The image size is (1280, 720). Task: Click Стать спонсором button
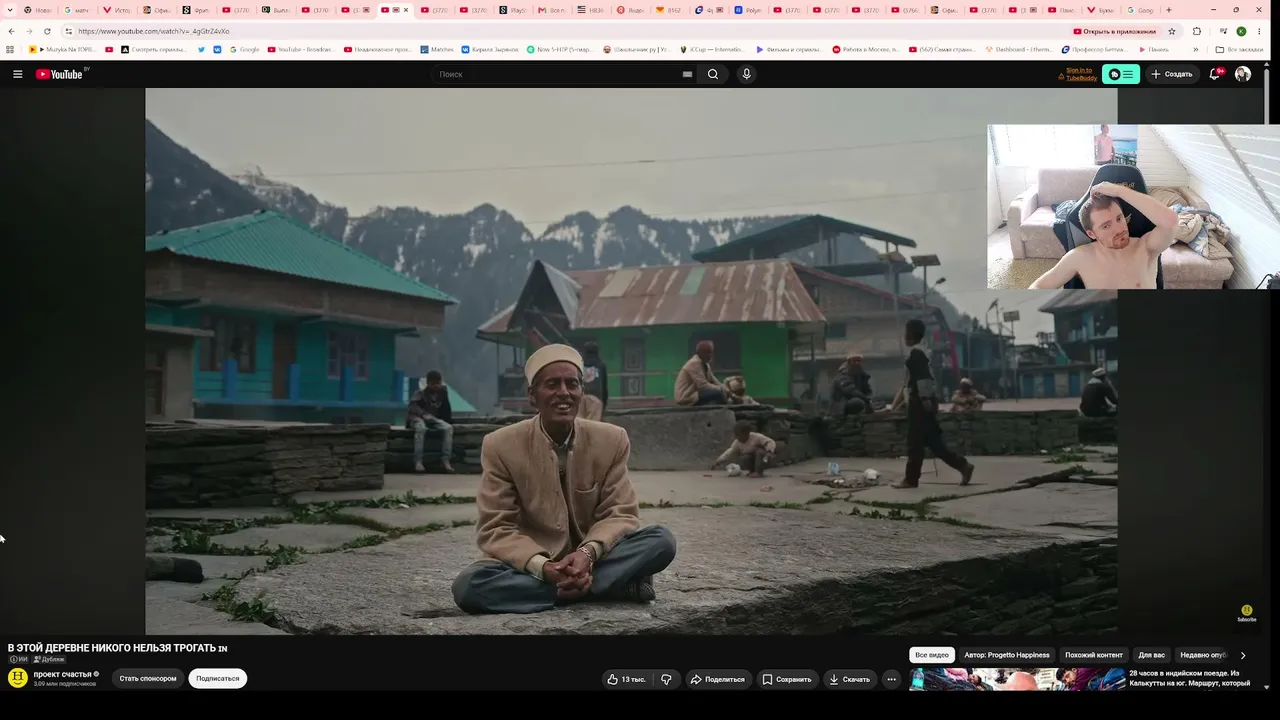(148, 678)
